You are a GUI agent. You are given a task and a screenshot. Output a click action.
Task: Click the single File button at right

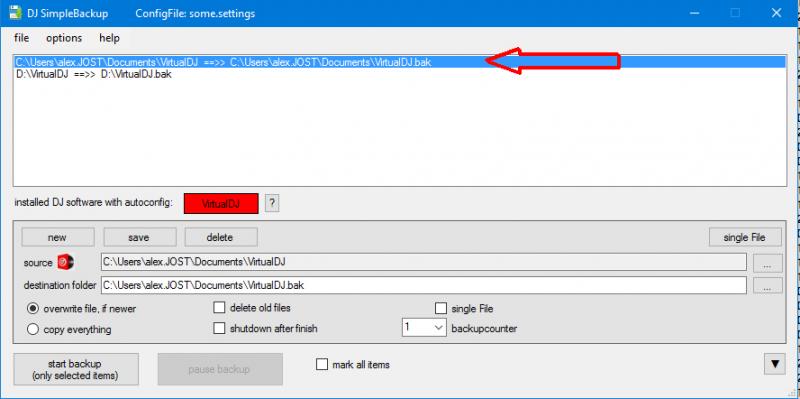click(x=745, y=237)
